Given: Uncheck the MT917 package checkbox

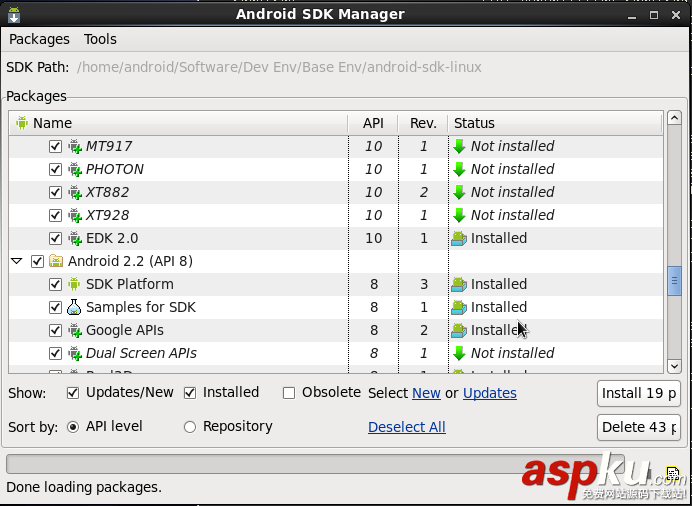Looking at the screenshot, I should point(55,146).
